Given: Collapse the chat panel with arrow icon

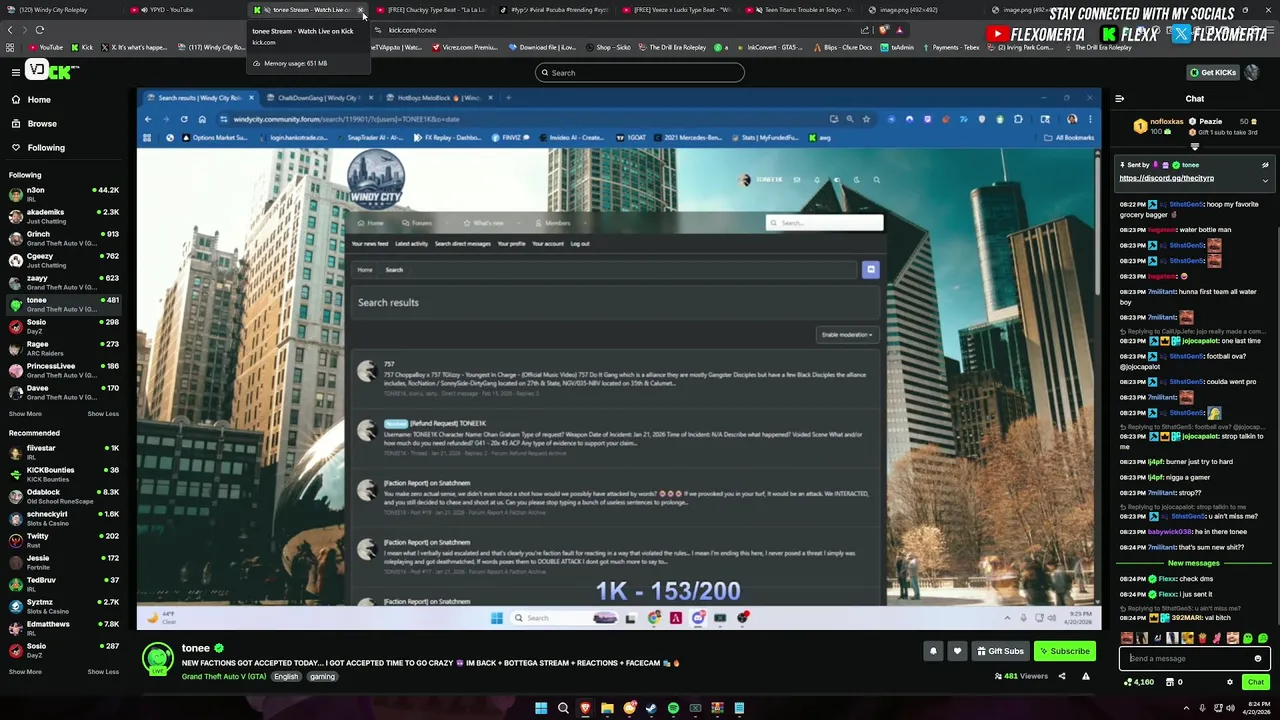Looking at the screenshot, I should 1120,99.
